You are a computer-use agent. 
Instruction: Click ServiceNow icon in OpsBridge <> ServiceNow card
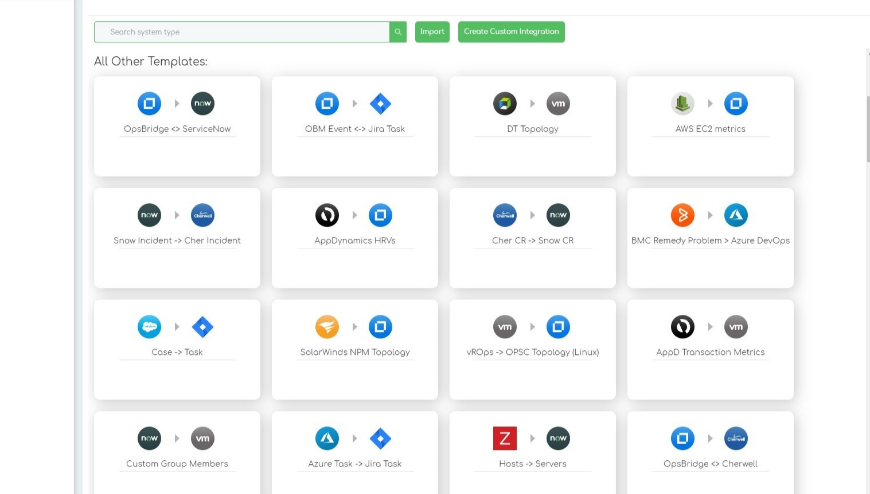[203, 103]
